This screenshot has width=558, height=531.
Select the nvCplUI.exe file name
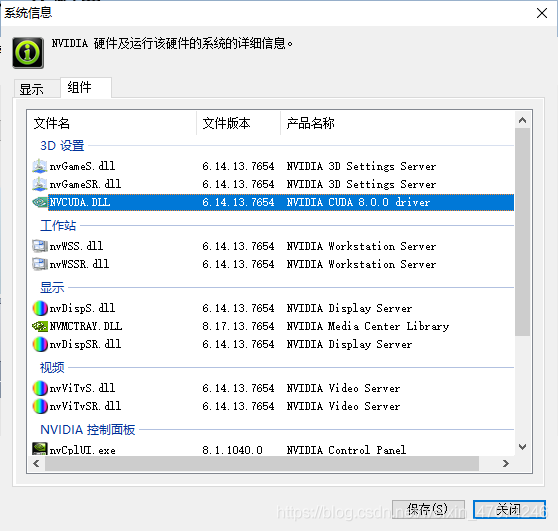point(83,450)
